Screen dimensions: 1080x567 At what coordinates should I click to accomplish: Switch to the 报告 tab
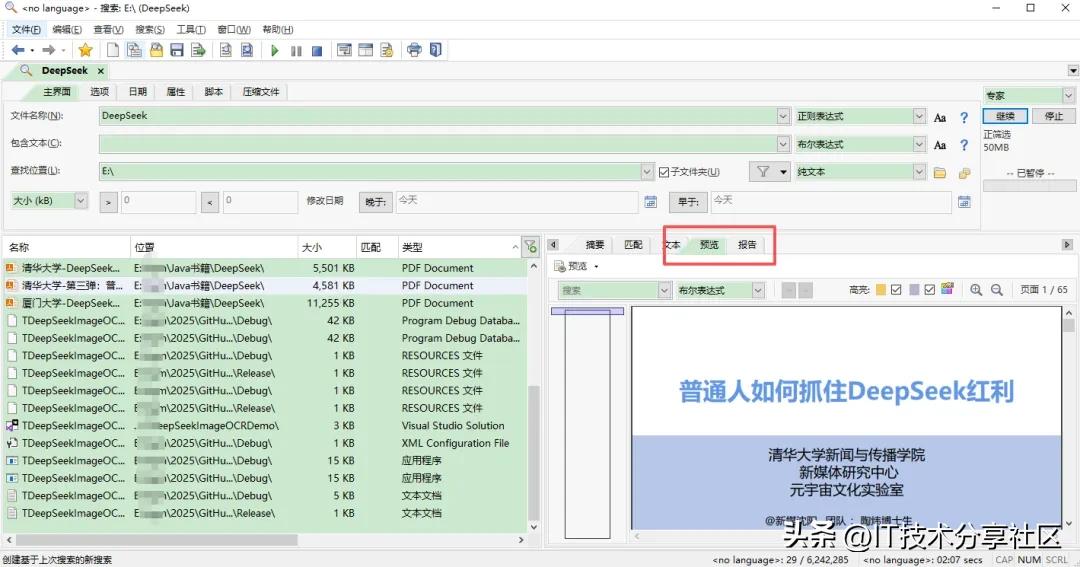(x=747, y=245)
